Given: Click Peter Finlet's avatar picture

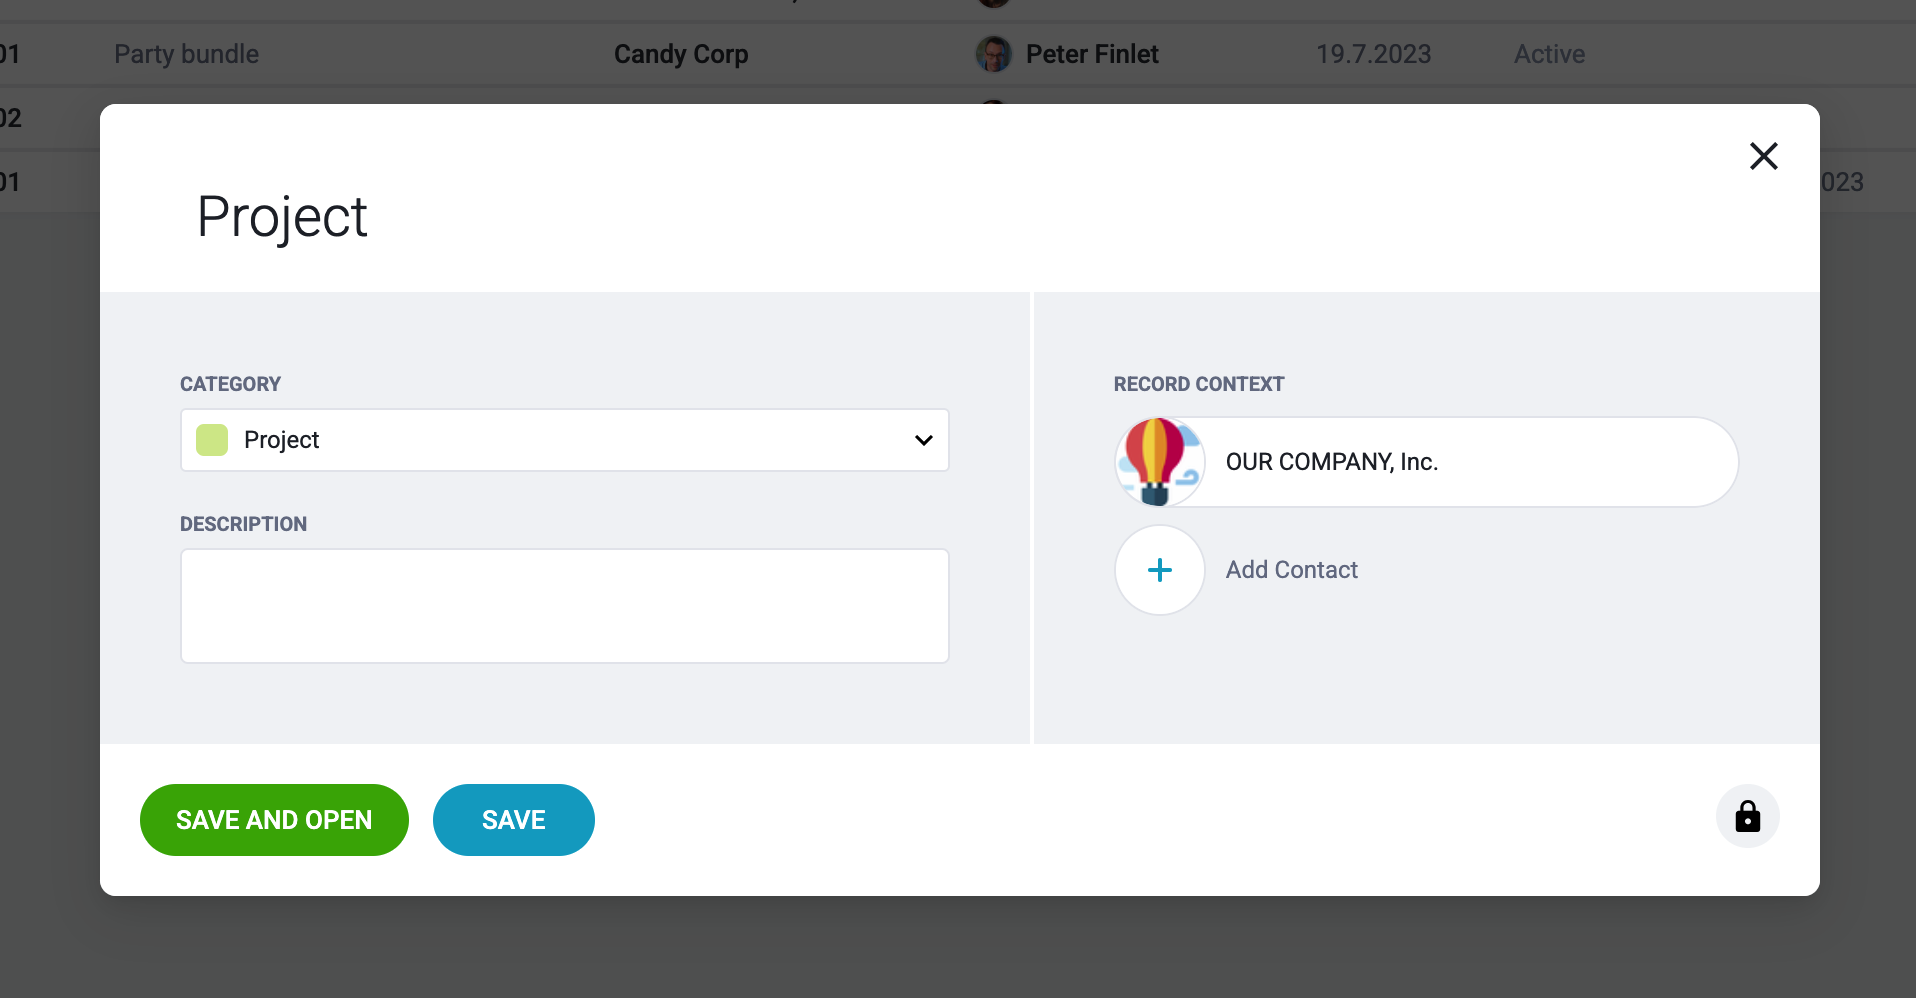Looking at the screenshot, I should [x=993, y=54].
